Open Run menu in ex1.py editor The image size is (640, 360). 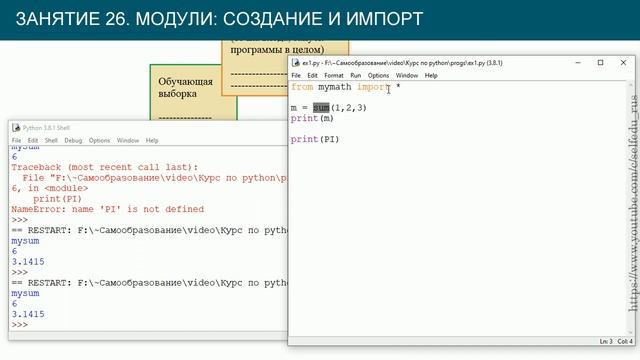click(356, 76)
